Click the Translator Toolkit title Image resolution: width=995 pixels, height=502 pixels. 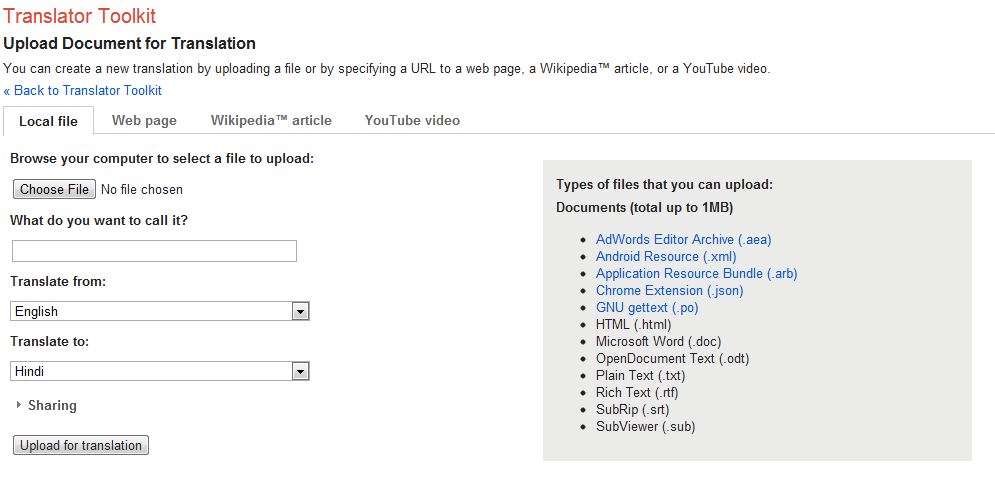(79, 16)
